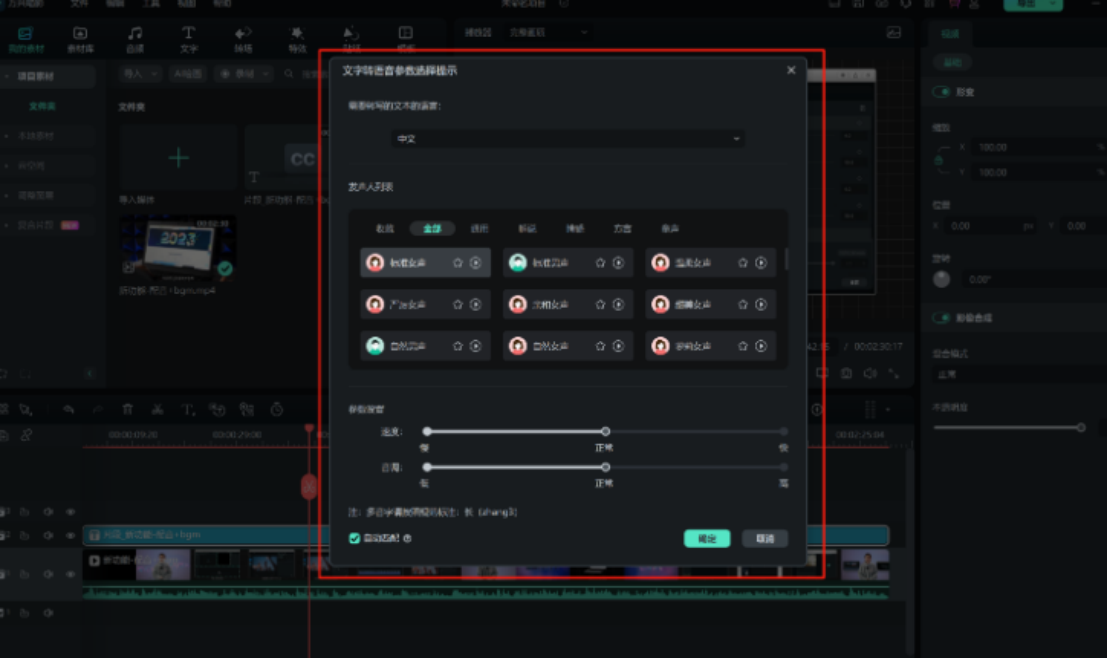Open the 中文 language dropdown
This screenshot has width=1108, height=658.
[x=567, y=139]
